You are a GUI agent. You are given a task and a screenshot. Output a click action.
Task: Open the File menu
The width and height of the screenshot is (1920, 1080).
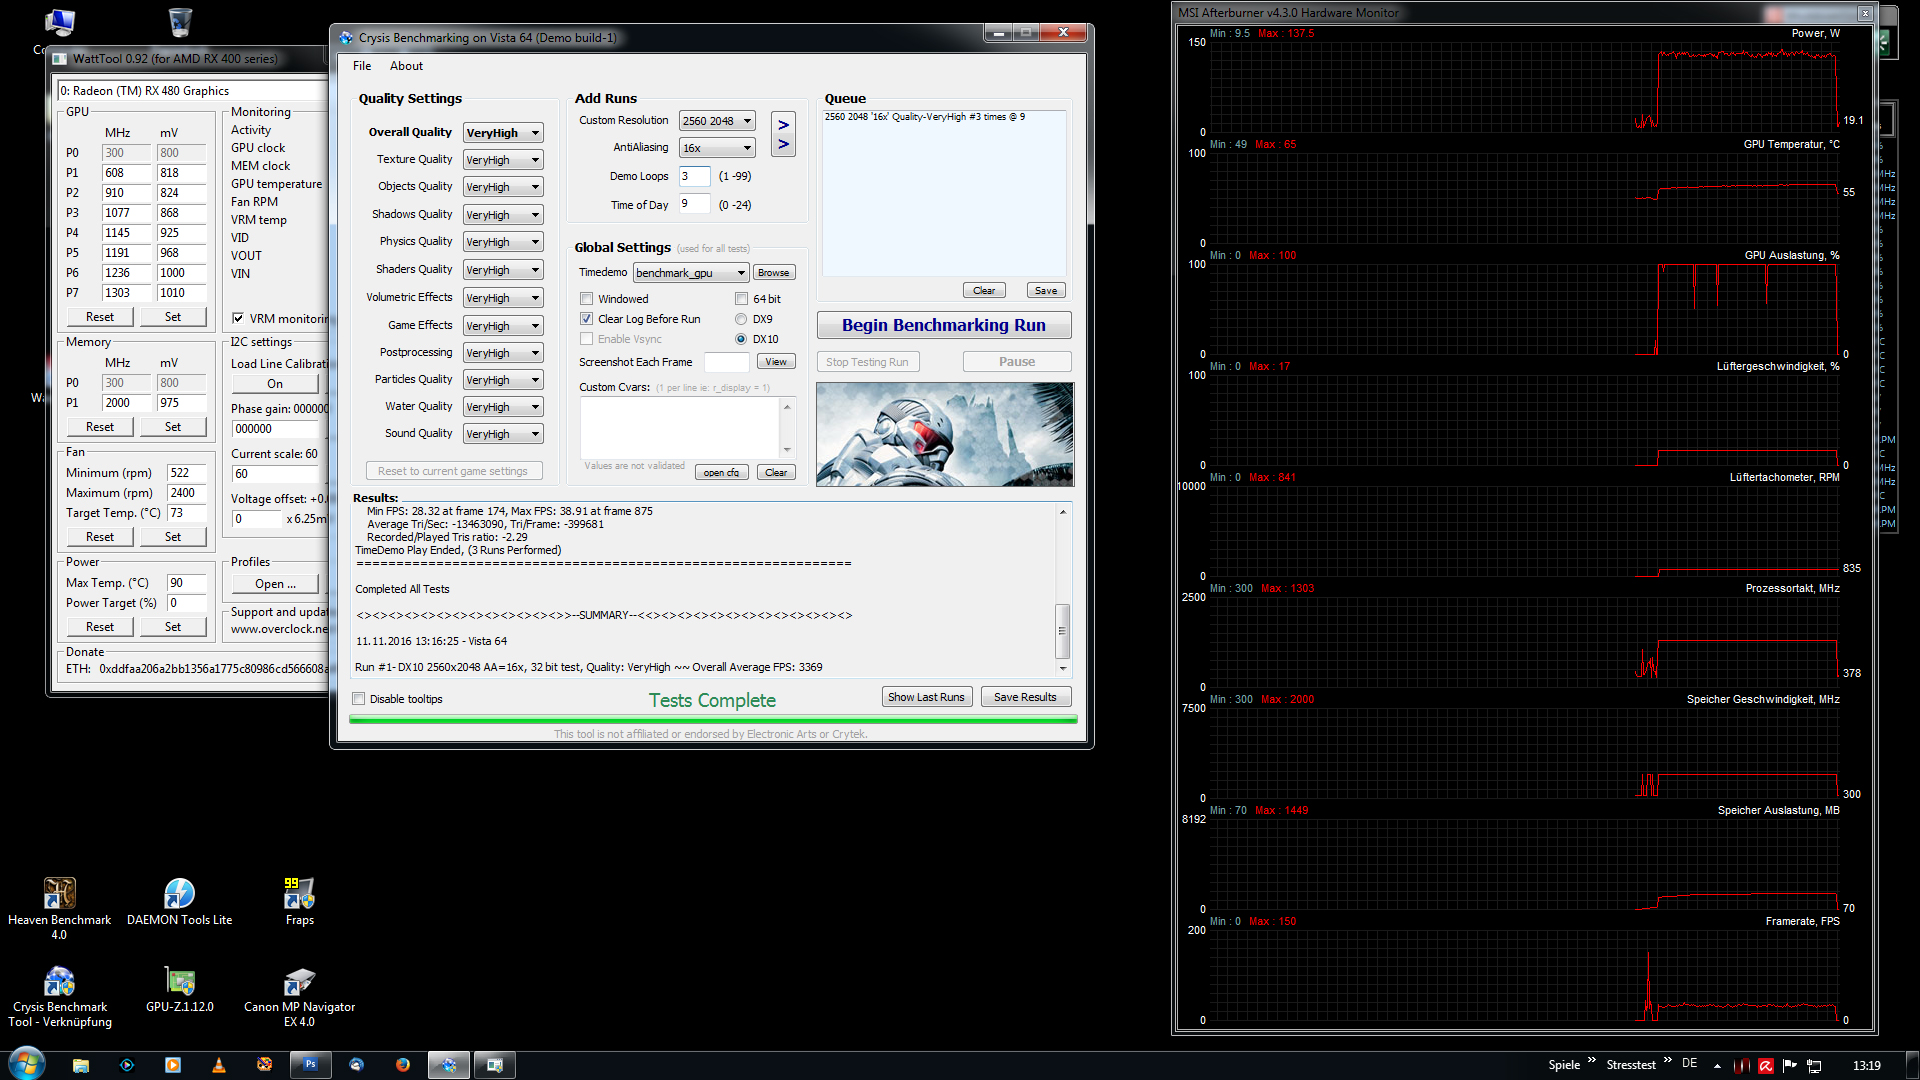coord(361,66)
